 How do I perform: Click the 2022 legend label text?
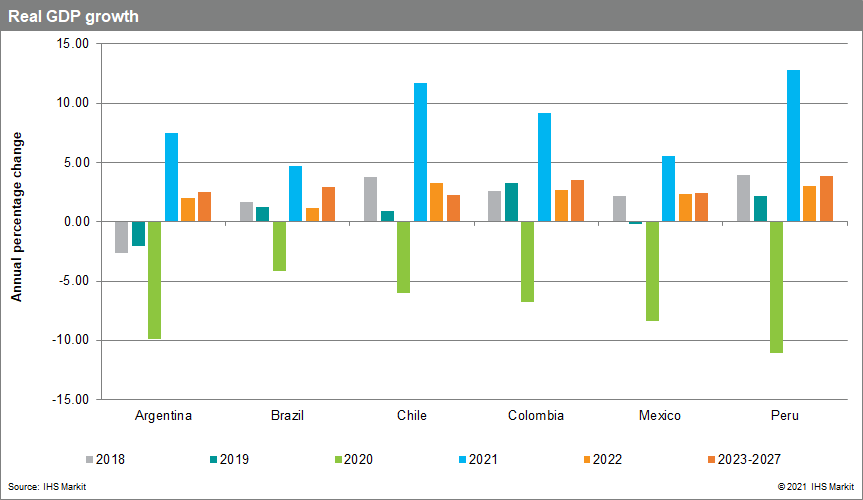pyautogui.click(x=606, y=460)
